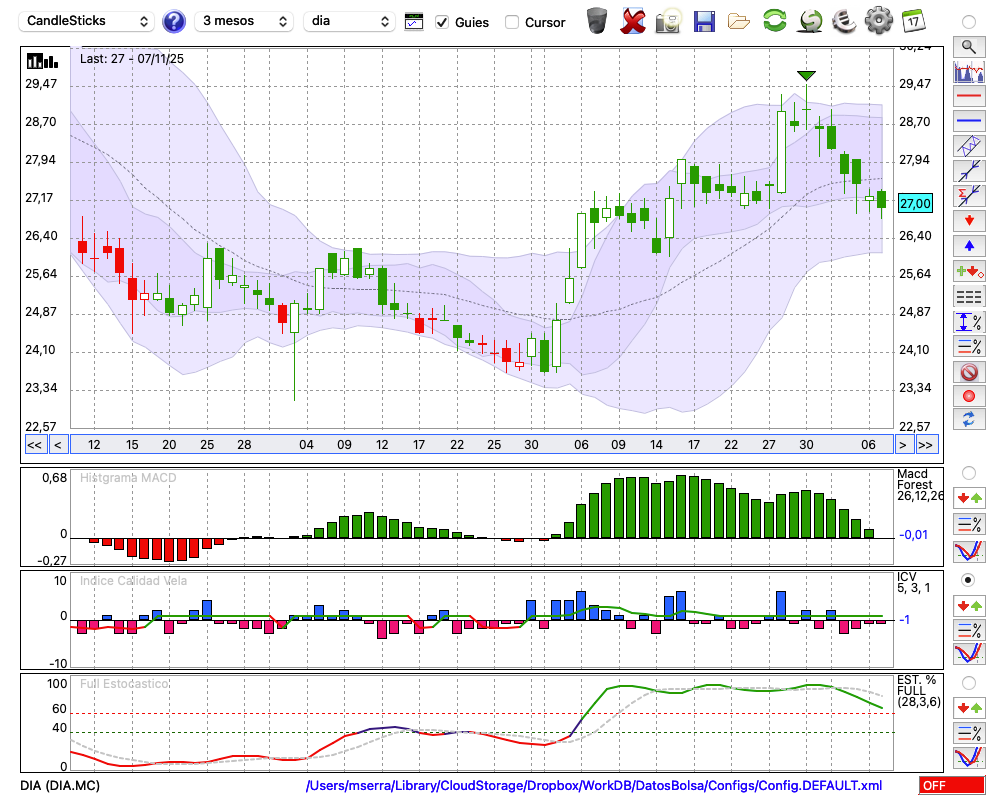The height and width of the screenshot is (800, 1000).
Task: Enable the Cursor checkbox
Action: pos(512,22)
